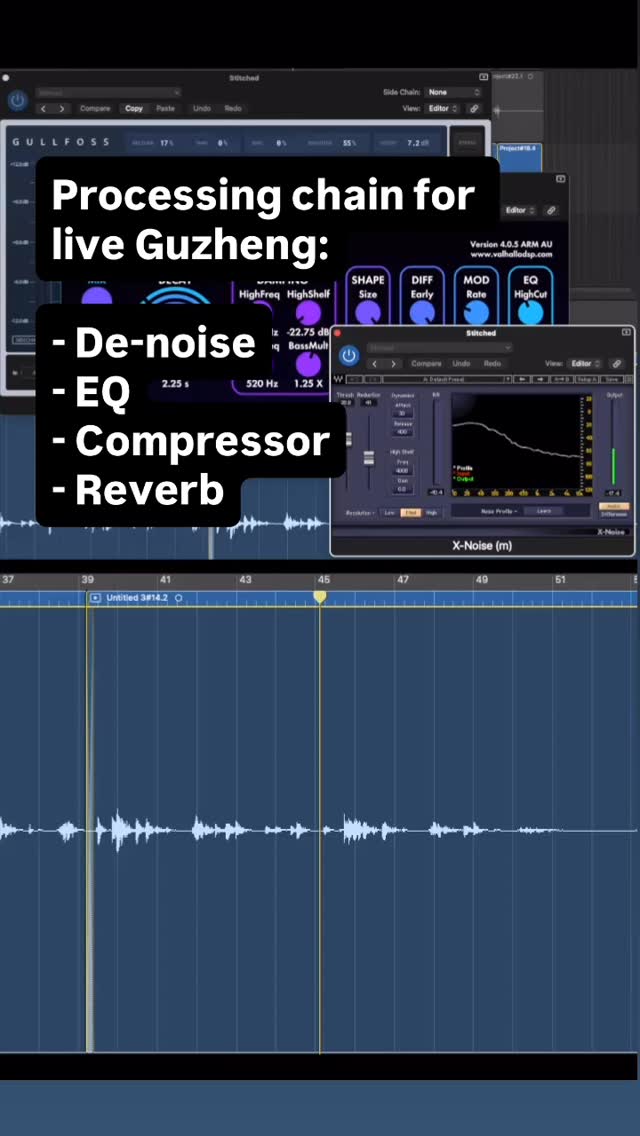
Task: Click the A->B button in Waves toolbar
Action: [x=562, y=379]
